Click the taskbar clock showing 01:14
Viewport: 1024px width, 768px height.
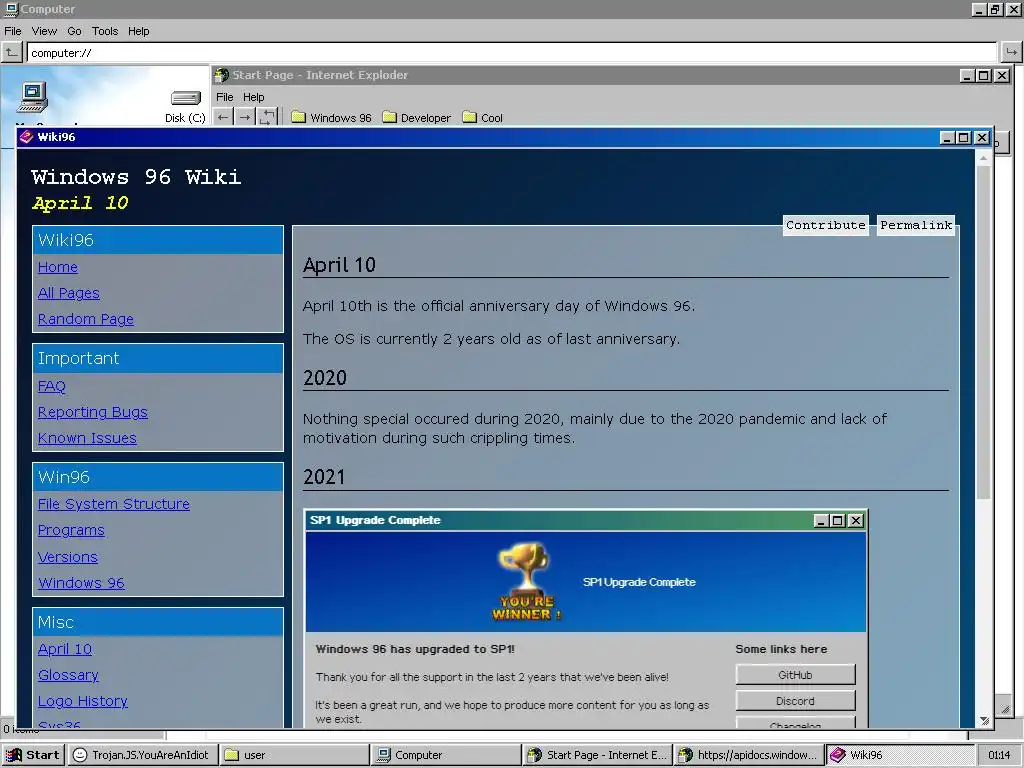coord(999,755)
